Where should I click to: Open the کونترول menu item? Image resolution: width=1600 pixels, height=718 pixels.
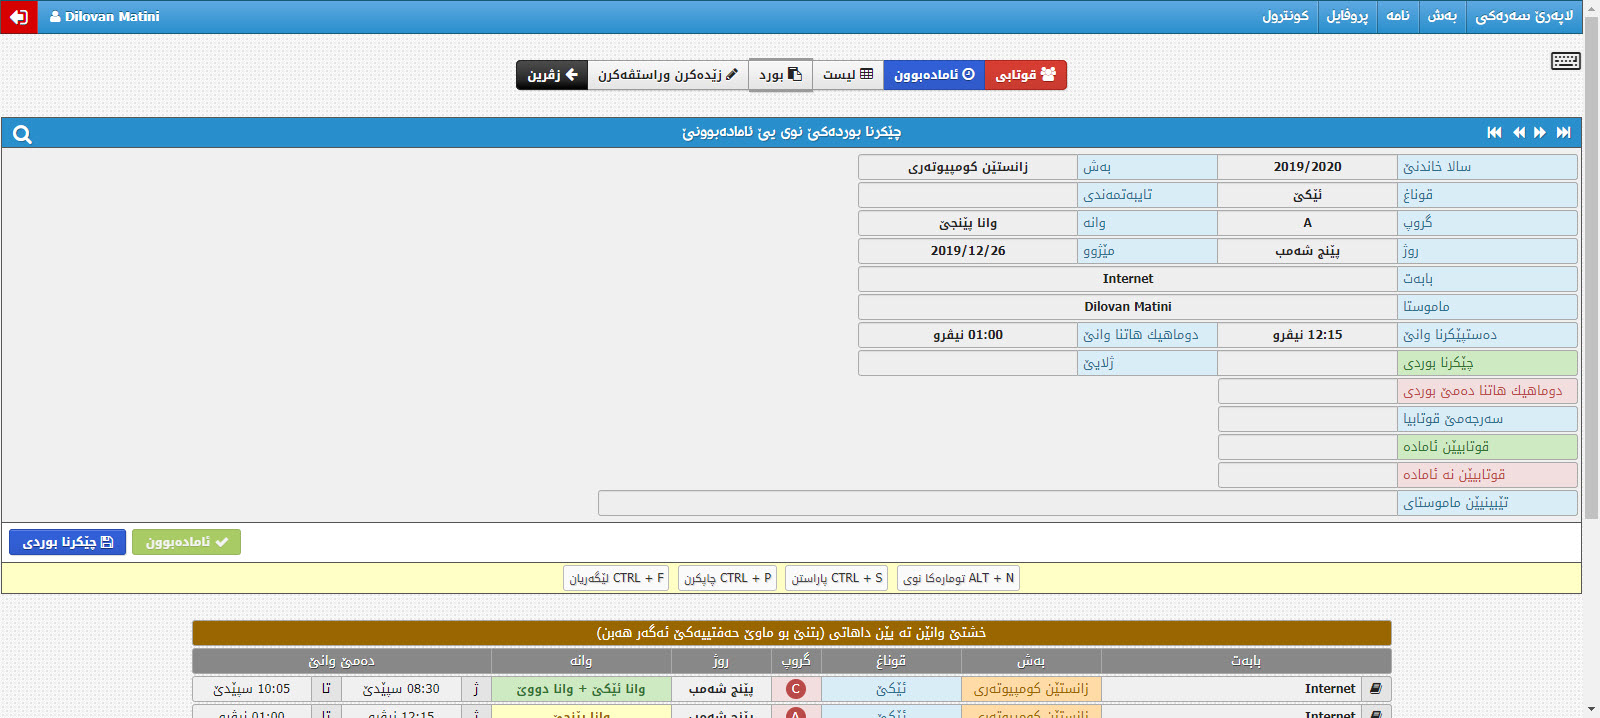click(1285, 16)
